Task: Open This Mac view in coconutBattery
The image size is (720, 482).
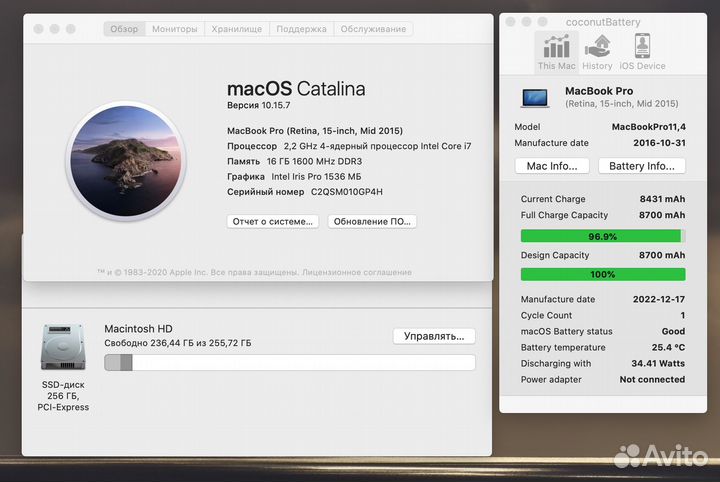Action: click(557, 52)
